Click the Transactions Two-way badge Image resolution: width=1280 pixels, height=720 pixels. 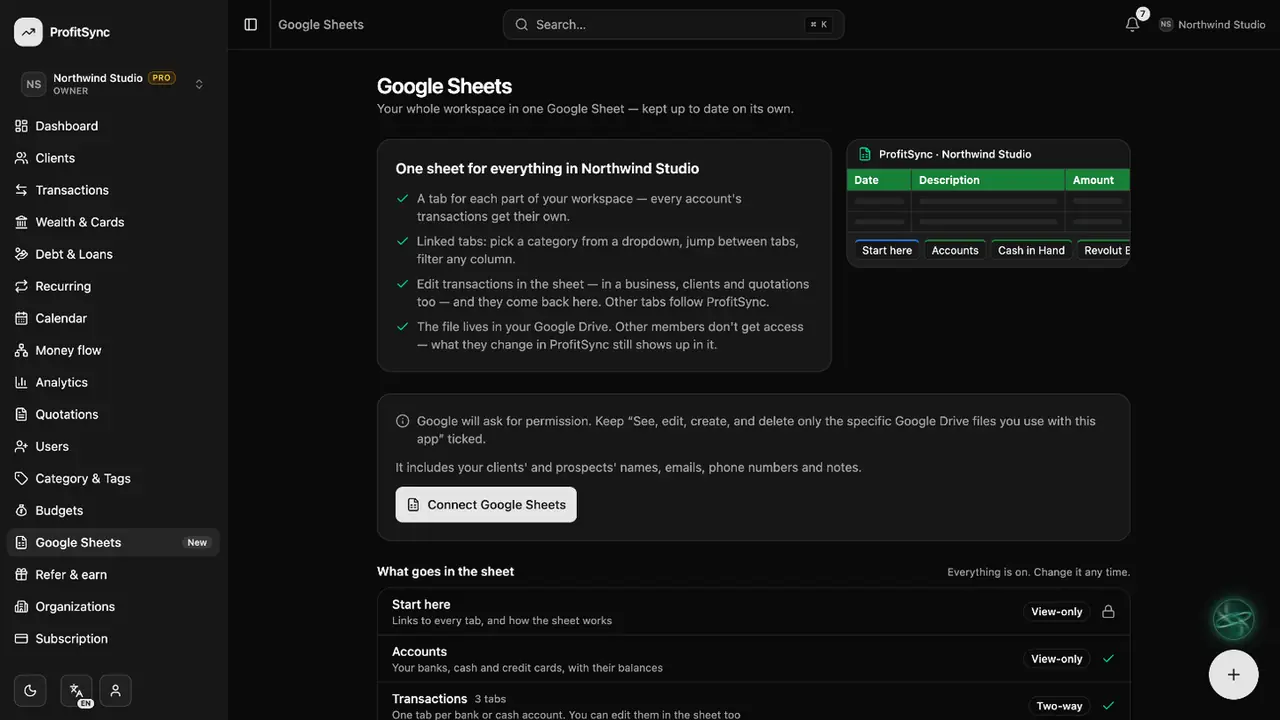1059,706
